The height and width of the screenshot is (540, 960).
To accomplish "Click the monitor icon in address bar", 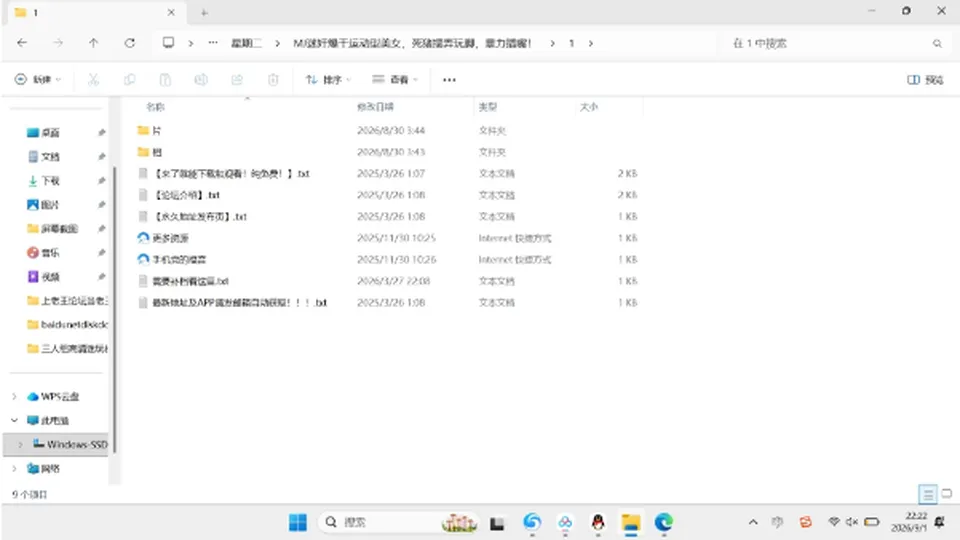I will click(x=168, y=43).
